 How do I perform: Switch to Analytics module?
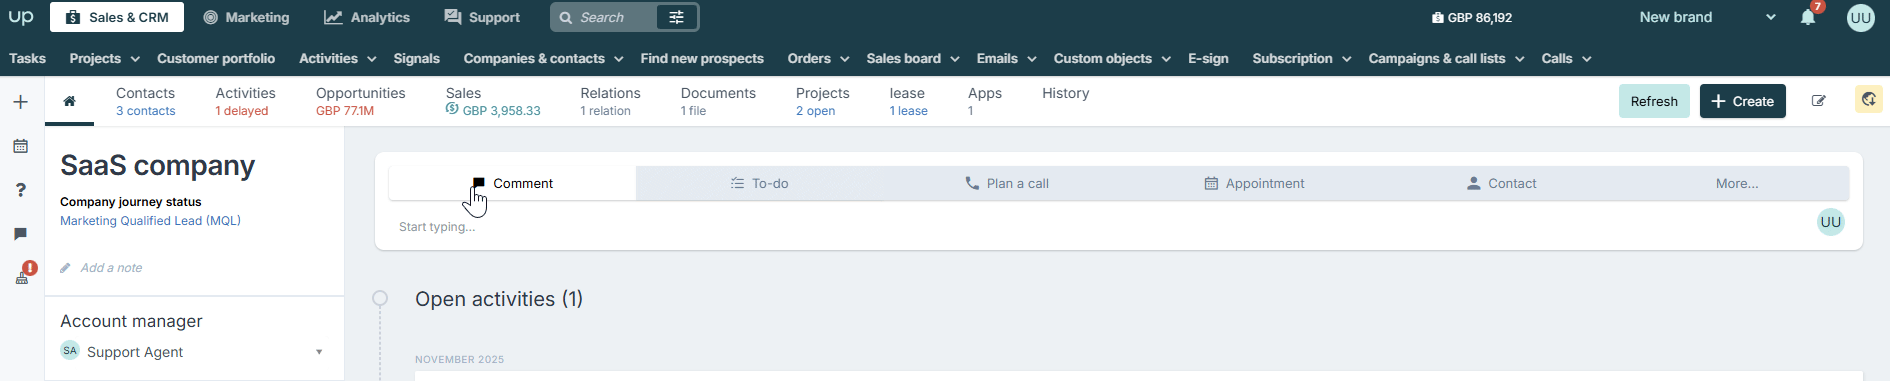coord(367,17)
